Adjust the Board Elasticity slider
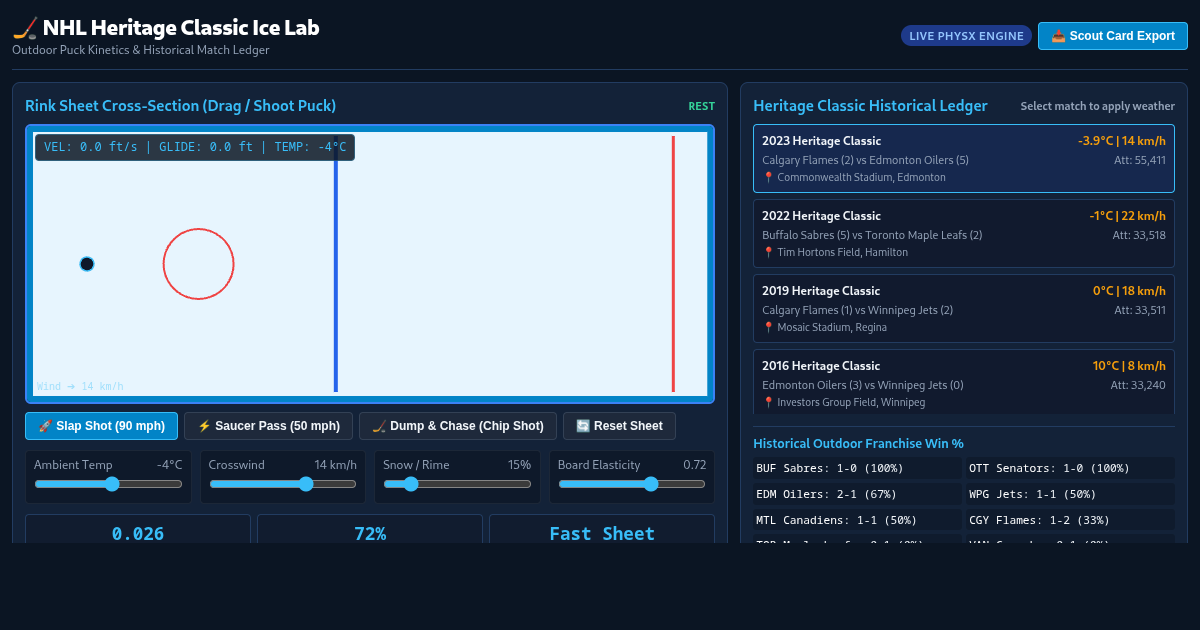Viewport: 1200px width, 630px height. tap(632, 484)
